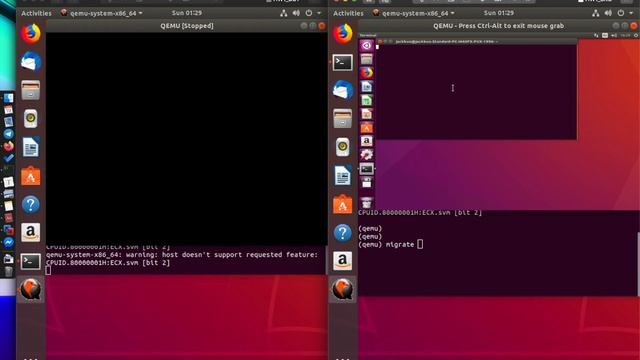The width and height of the screenshot is (640, 360).
Task: Close the QEMU mouse grab window
Action: pos(634,26)
